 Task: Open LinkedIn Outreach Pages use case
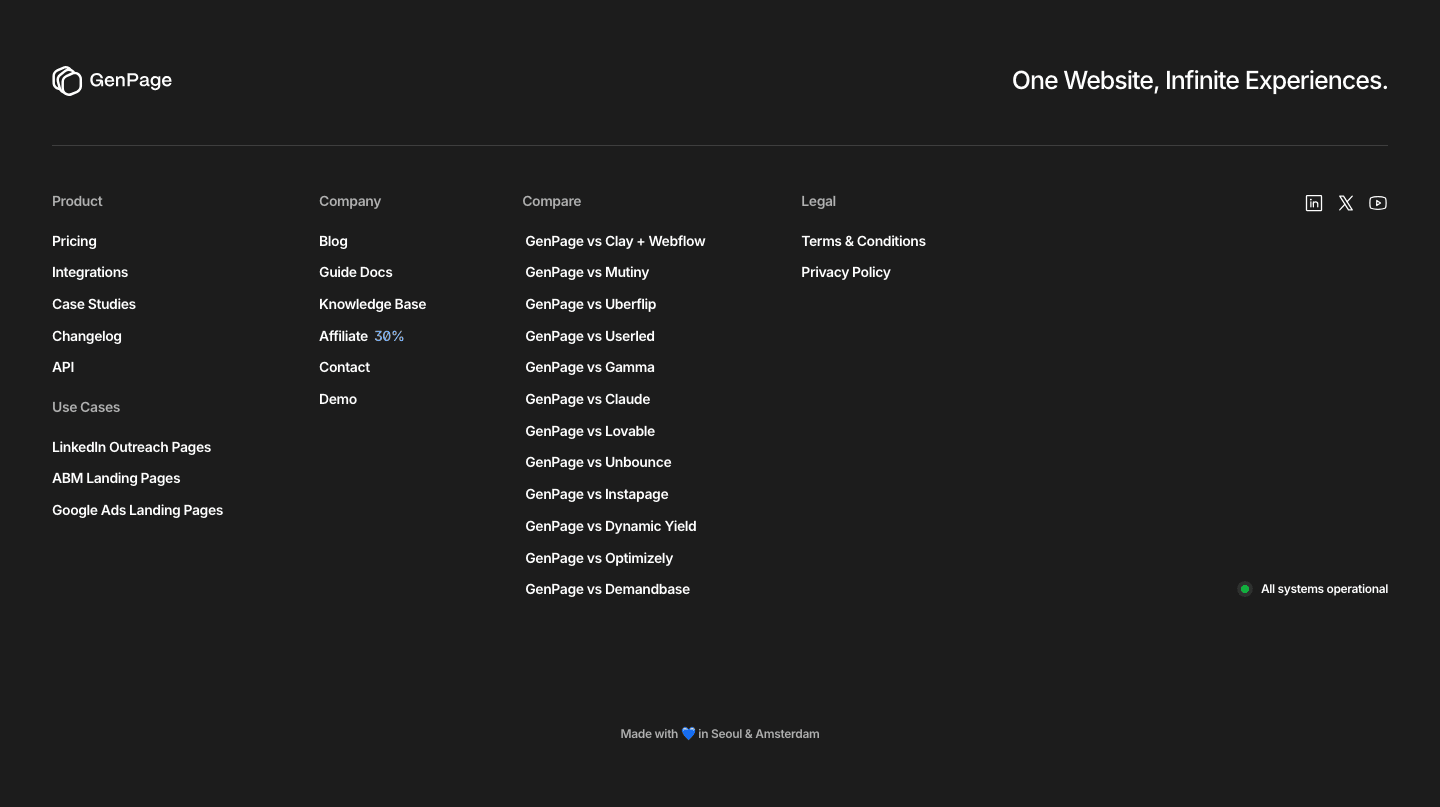(x=132, y=447)
